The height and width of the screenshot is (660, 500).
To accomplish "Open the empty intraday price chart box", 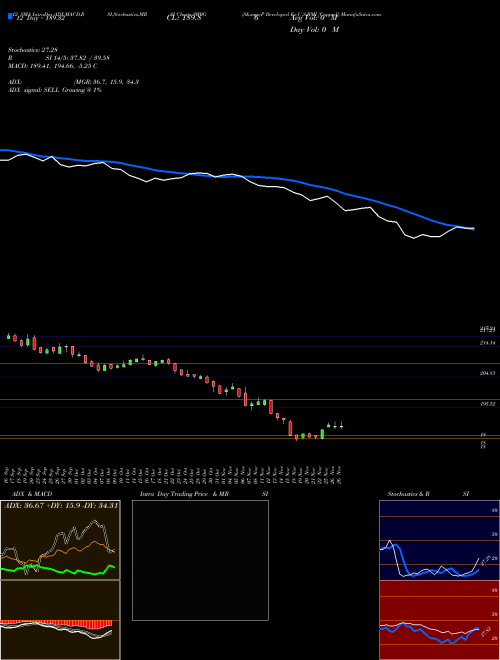I will (200, 560).
